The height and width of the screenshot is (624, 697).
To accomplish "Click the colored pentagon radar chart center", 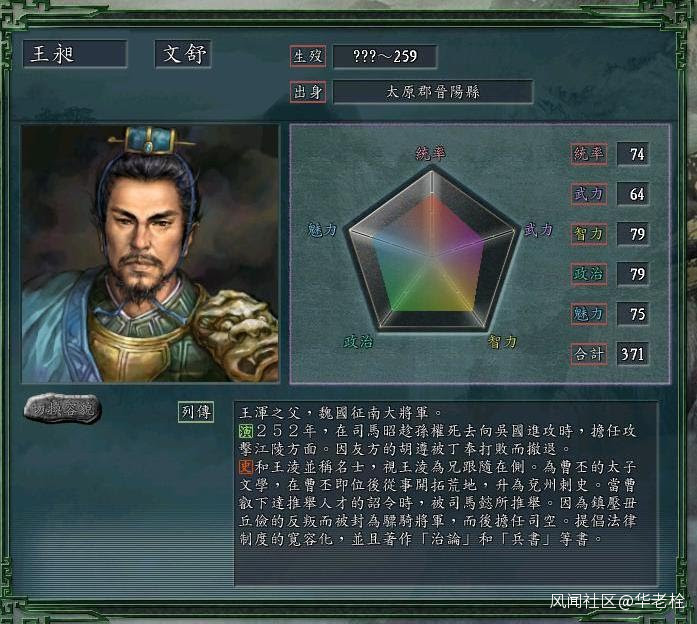I will click(x=432, y=256).
